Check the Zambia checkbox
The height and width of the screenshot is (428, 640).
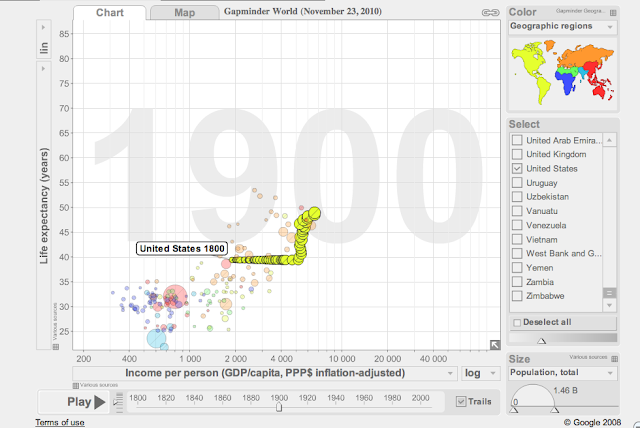(517, 282)
